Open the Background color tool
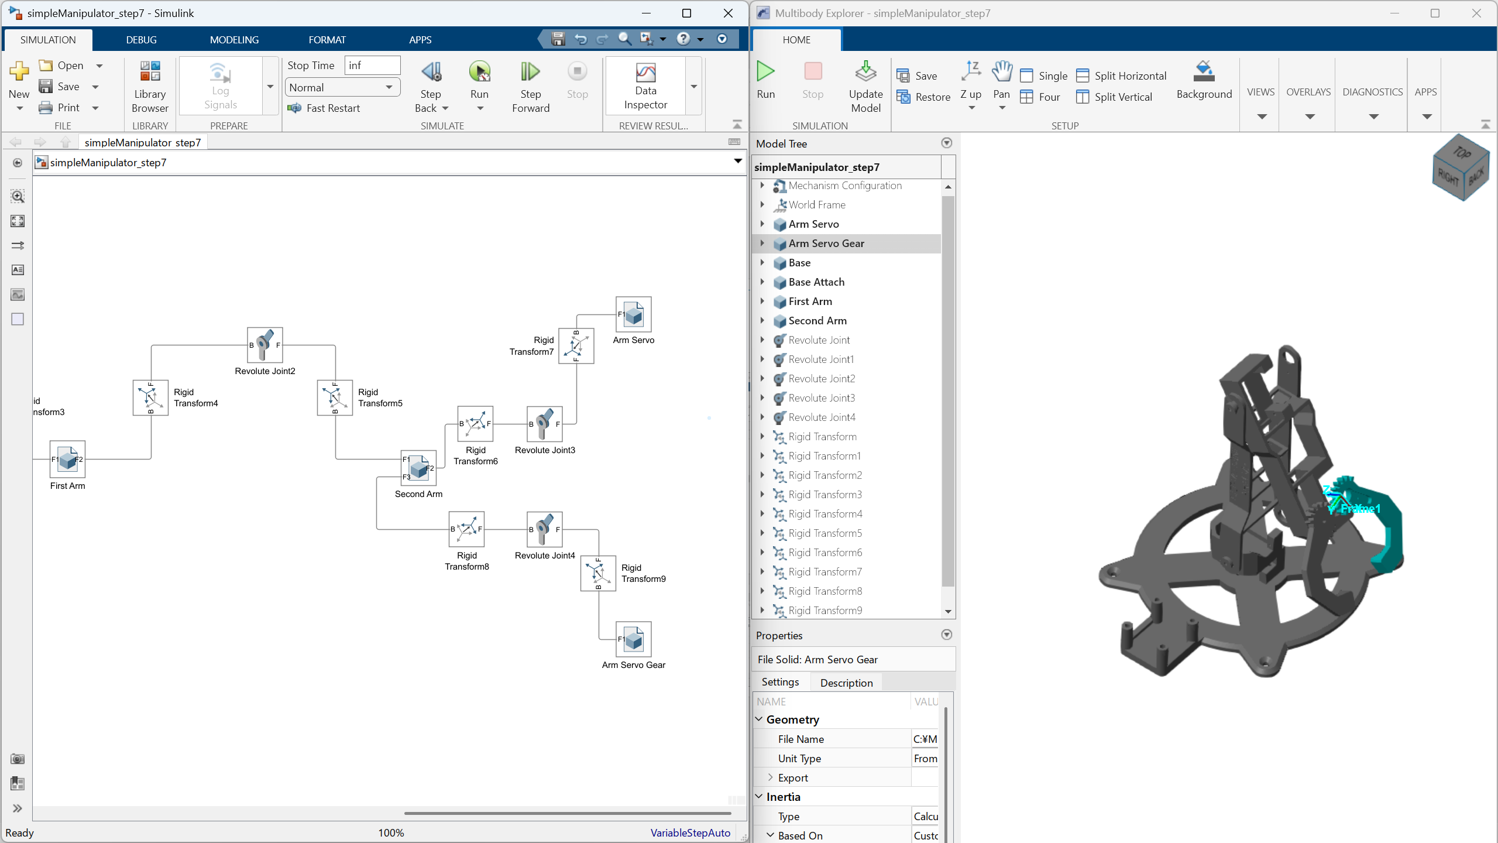Screen dimensions: 1498x843 tap(1203, 80)
